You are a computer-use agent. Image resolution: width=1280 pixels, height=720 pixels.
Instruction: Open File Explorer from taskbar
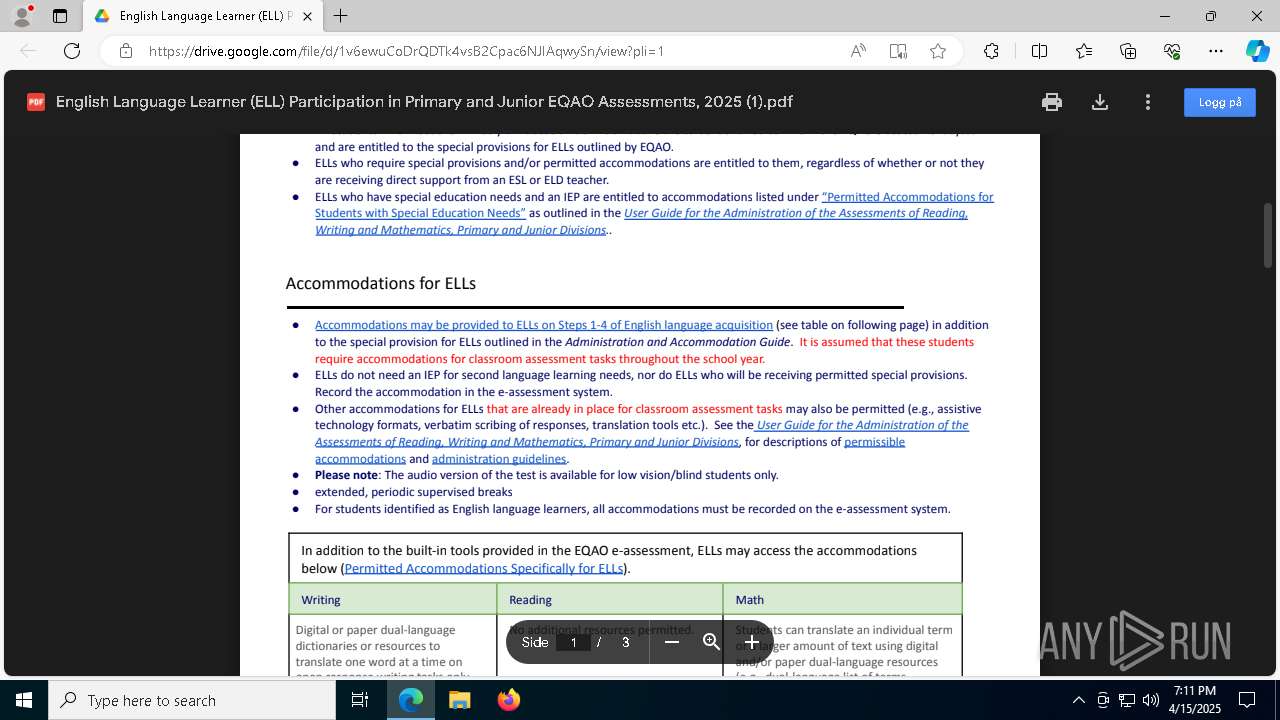click(x=459, y=700)
